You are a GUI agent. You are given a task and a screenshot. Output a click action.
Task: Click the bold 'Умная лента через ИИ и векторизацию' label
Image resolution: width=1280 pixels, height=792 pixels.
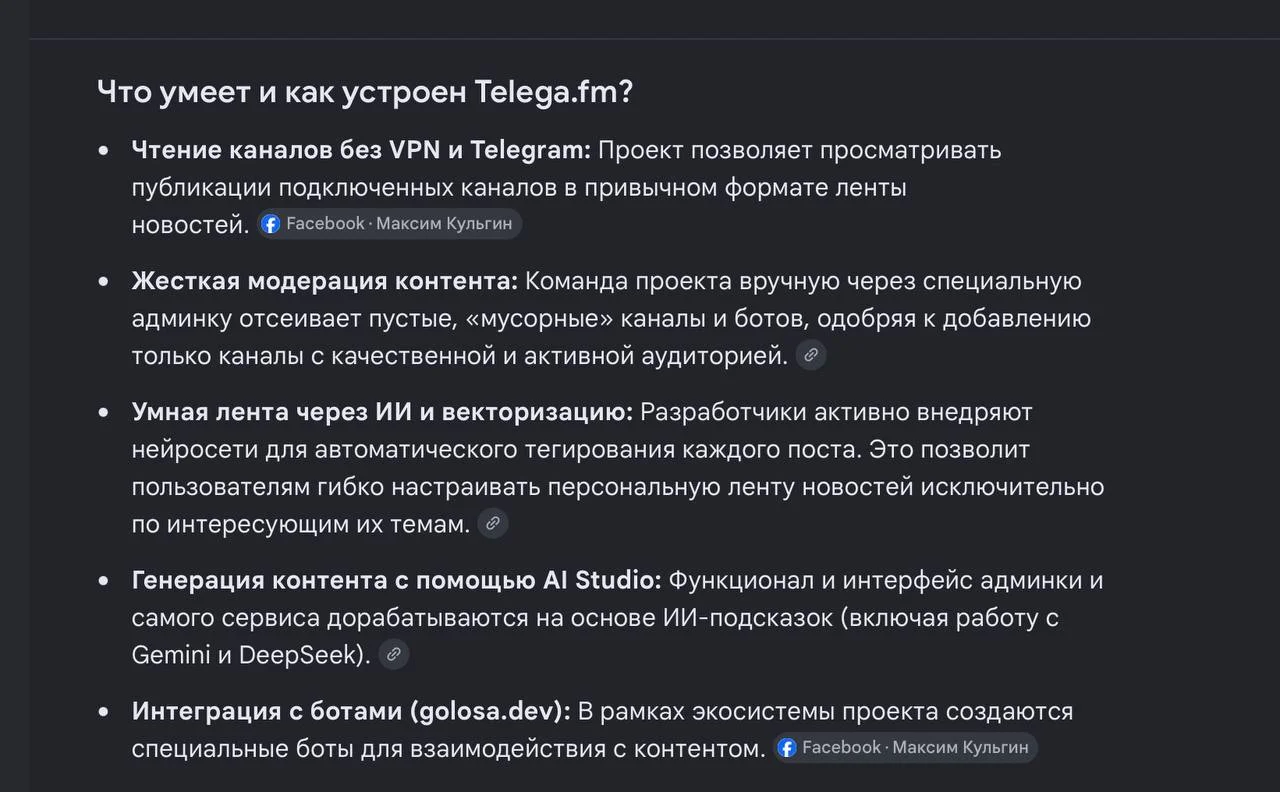[382, 412]
